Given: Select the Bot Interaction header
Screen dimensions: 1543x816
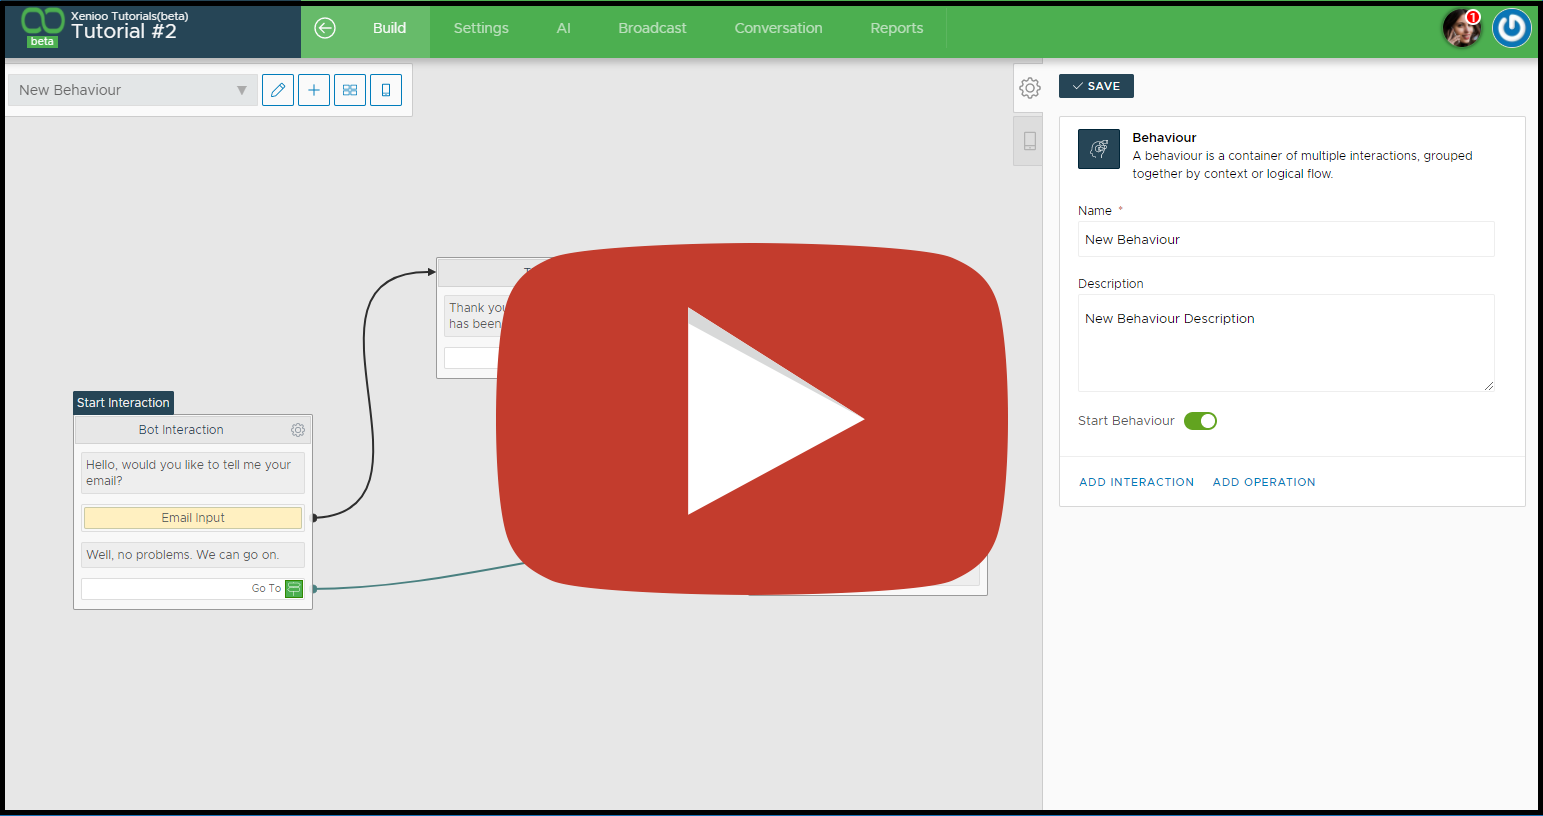Looking at the screenshot, I should (181, 430).
